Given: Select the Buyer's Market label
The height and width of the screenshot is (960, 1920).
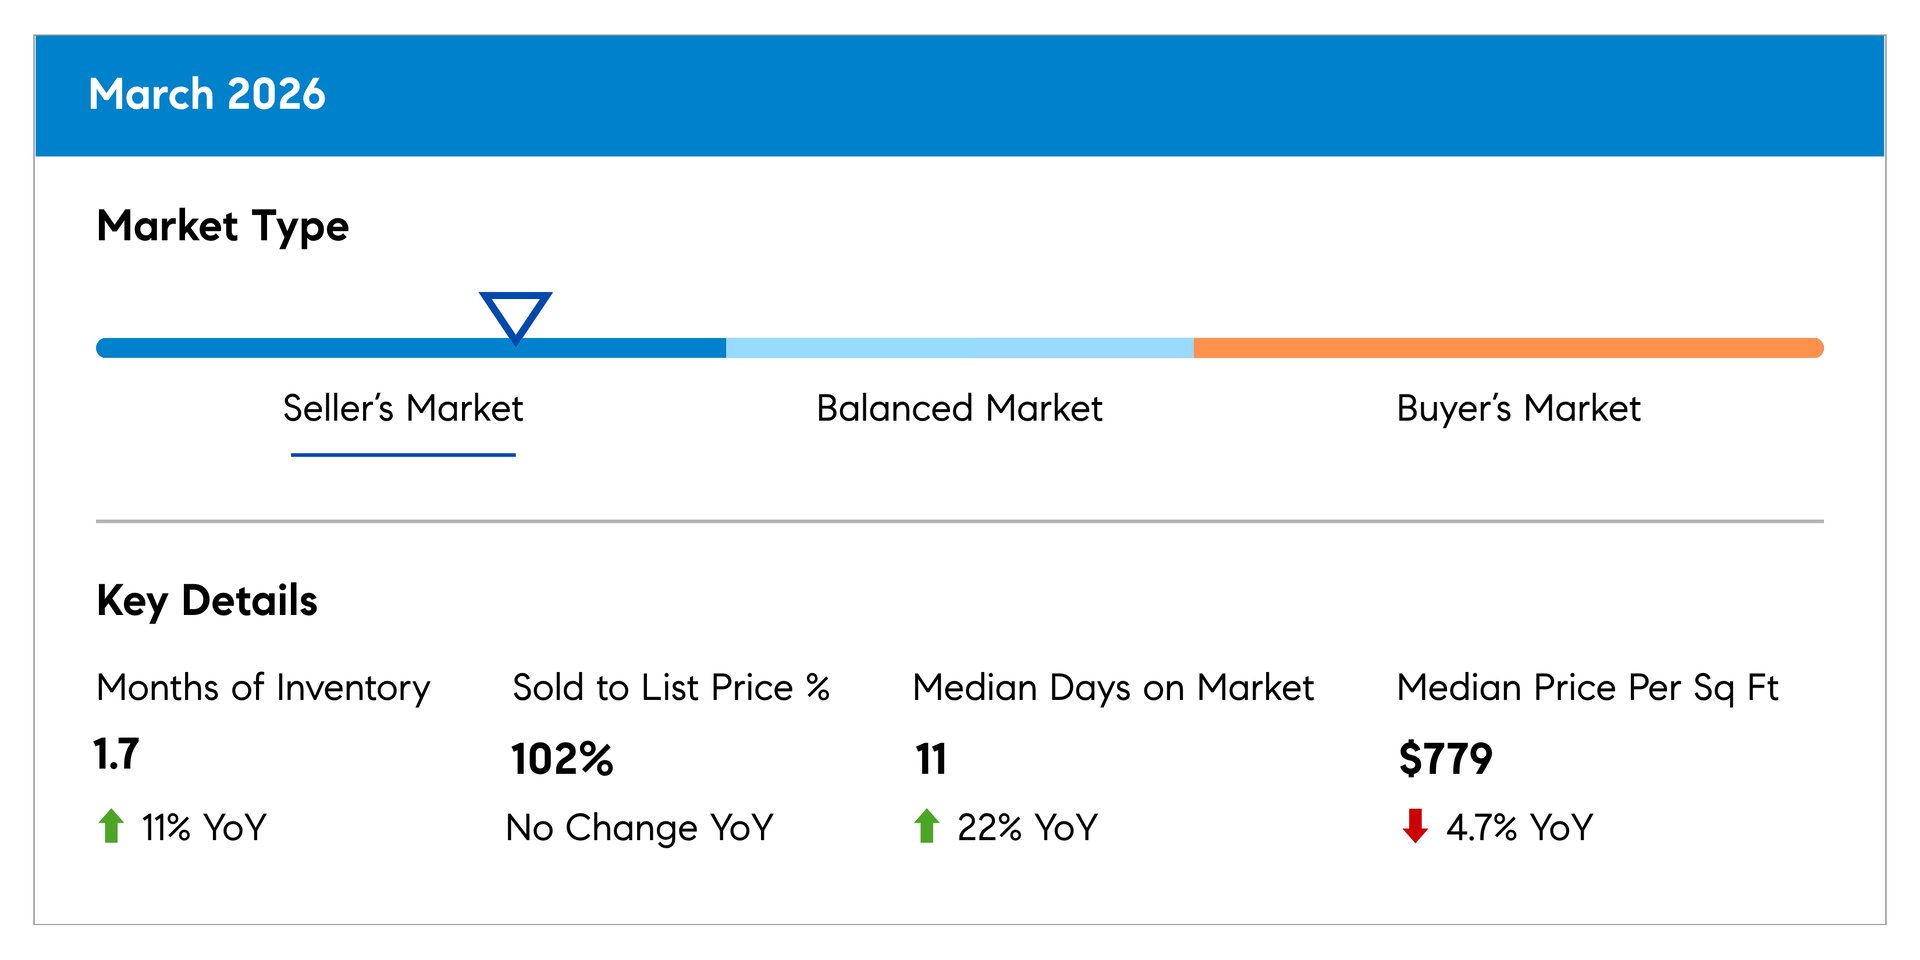Looking at the screenshot, I should click(1518, 408).
